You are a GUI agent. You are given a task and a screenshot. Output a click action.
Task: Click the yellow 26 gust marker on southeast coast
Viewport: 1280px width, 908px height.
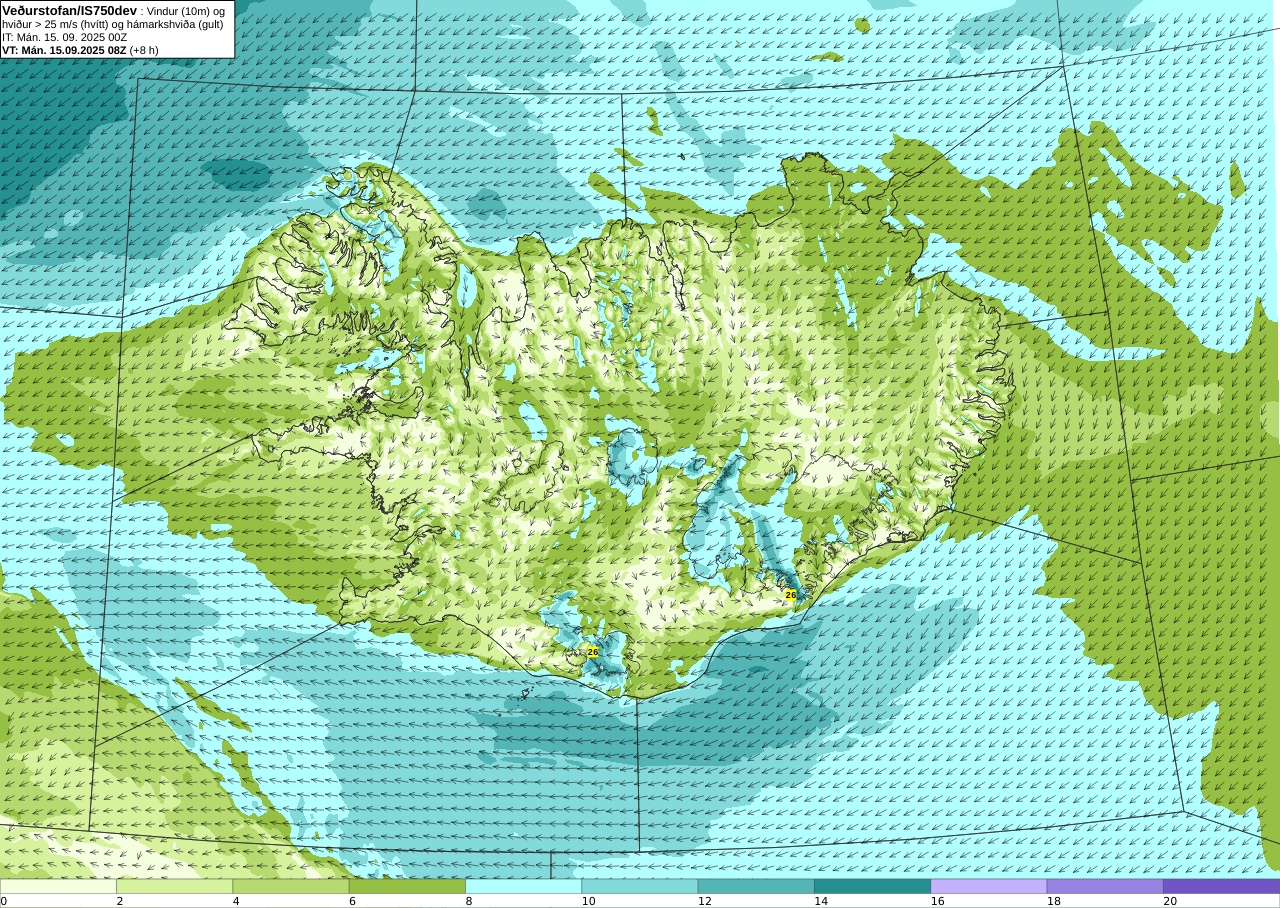[x=791, y=595]
